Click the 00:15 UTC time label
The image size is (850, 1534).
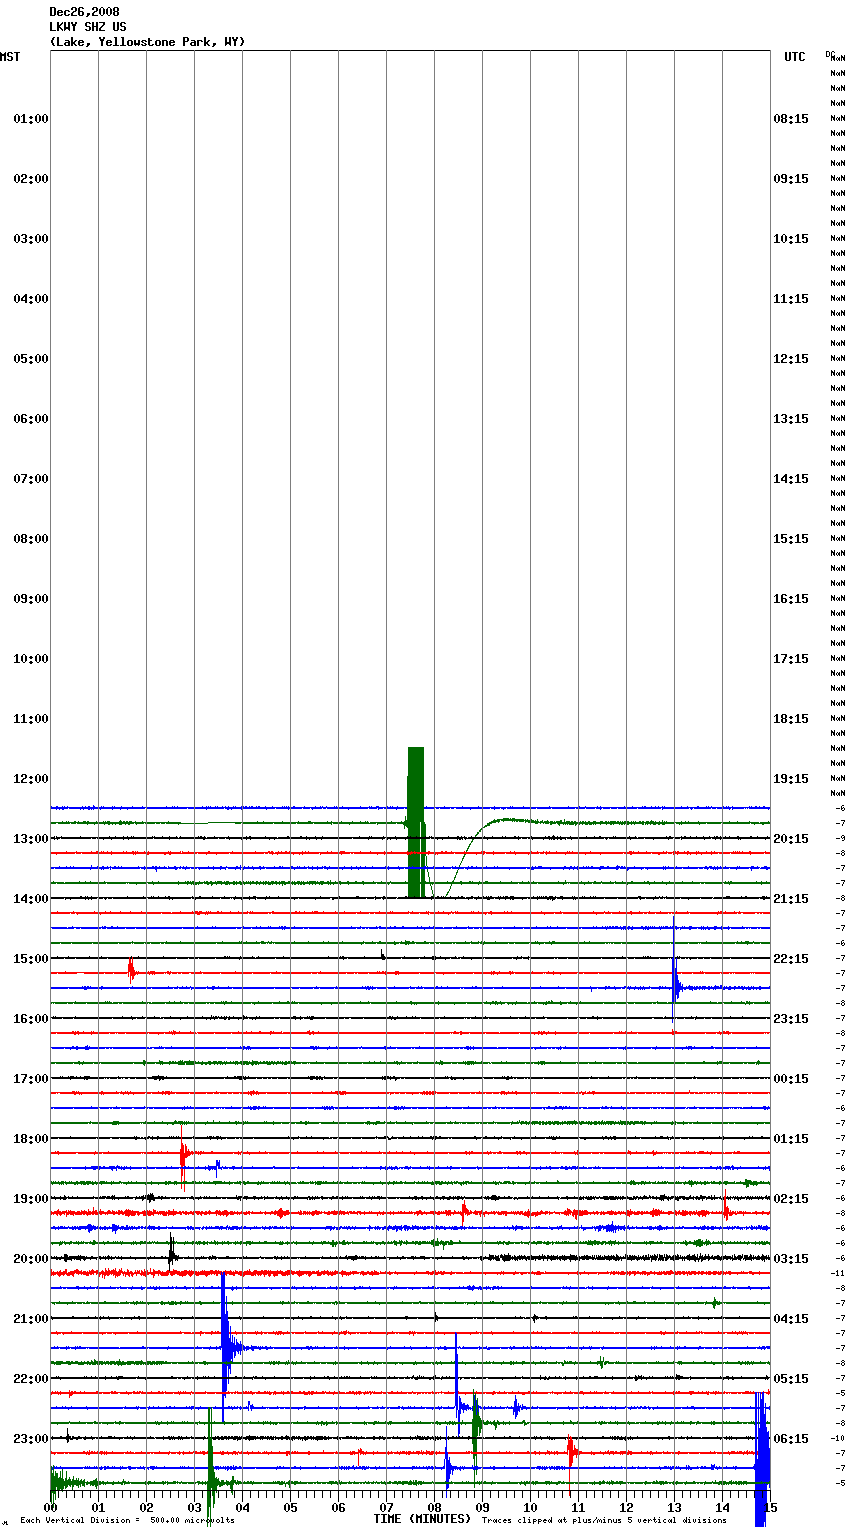[791, 1079]
